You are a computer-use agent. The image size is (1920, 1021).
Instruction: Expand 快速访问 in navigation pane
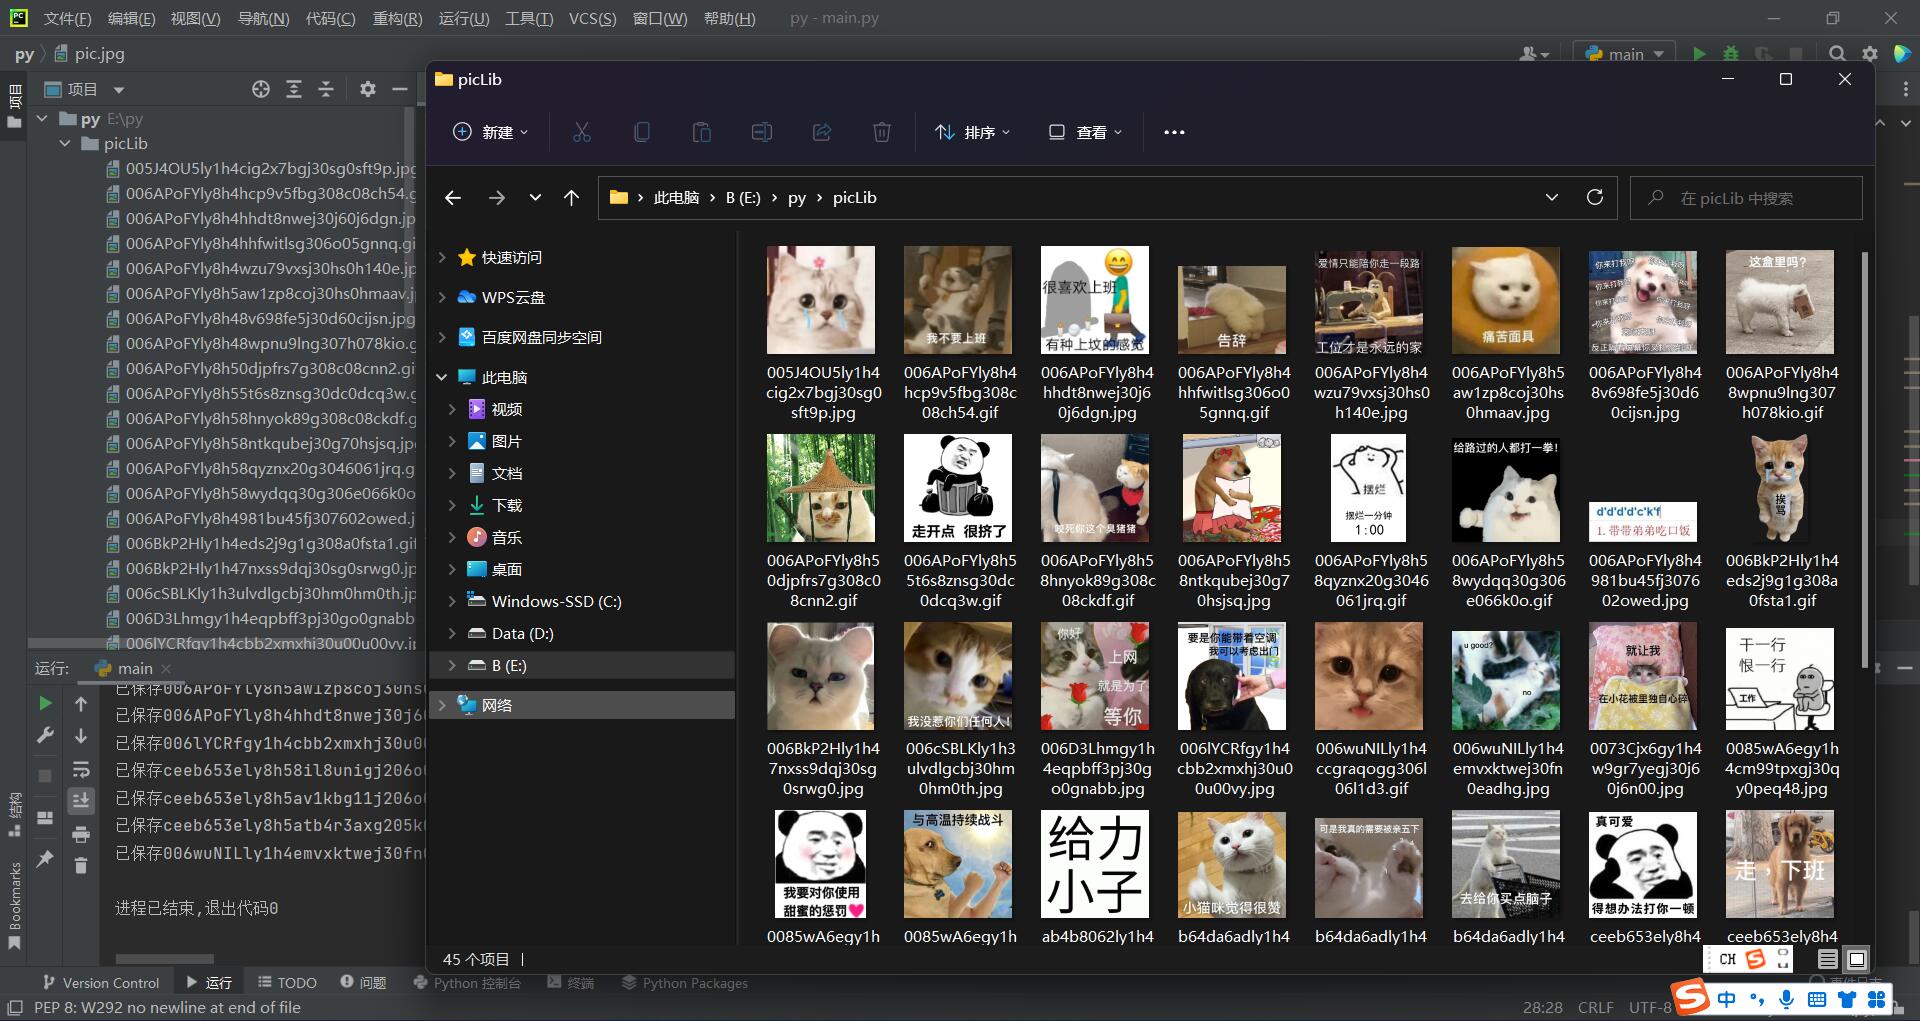pos(442,257)
